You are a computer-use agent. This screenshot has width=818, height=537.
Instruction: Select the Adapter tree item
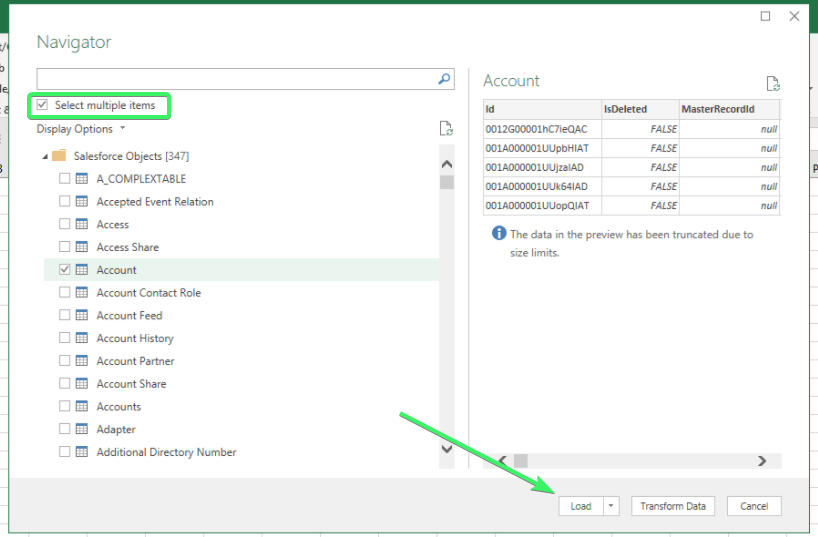(x=116, y=429)
